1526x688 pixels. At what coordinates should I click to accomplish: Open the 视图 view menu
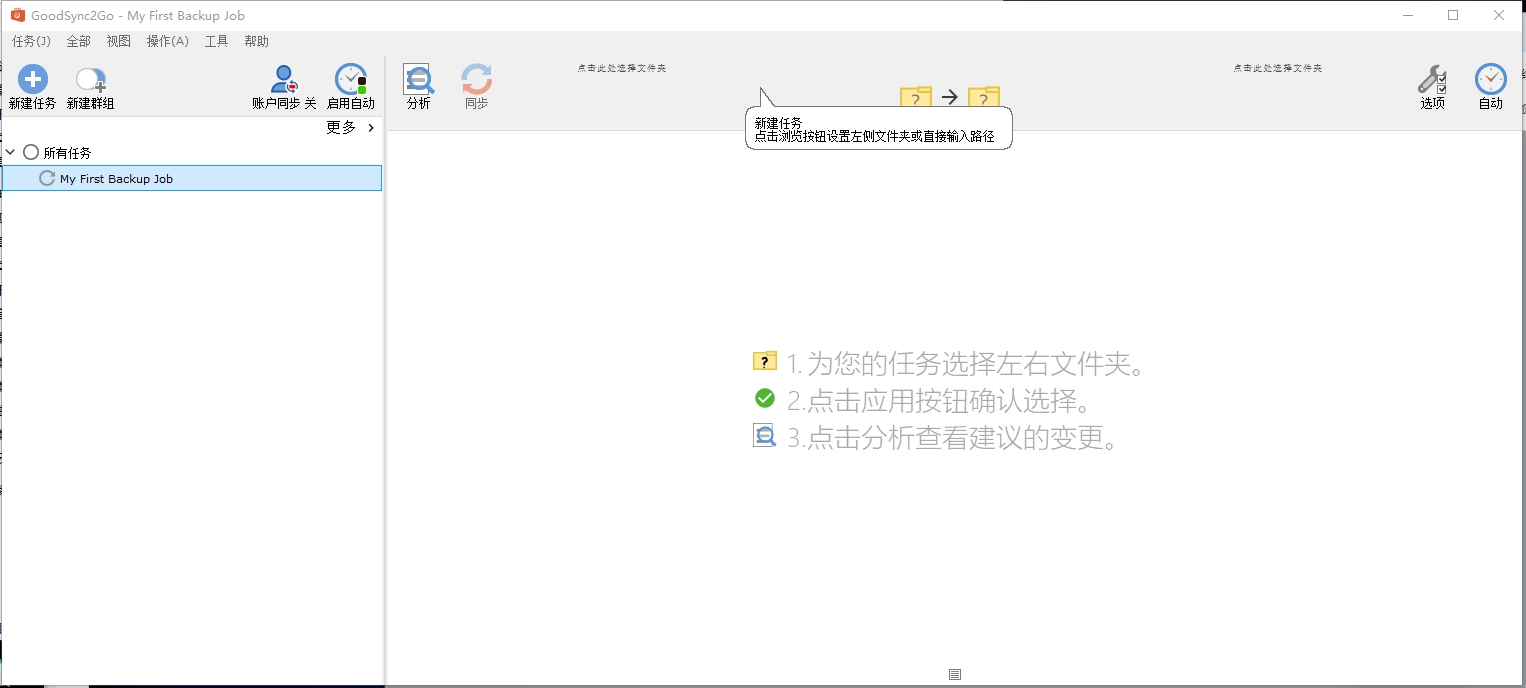tap(118, 41)
